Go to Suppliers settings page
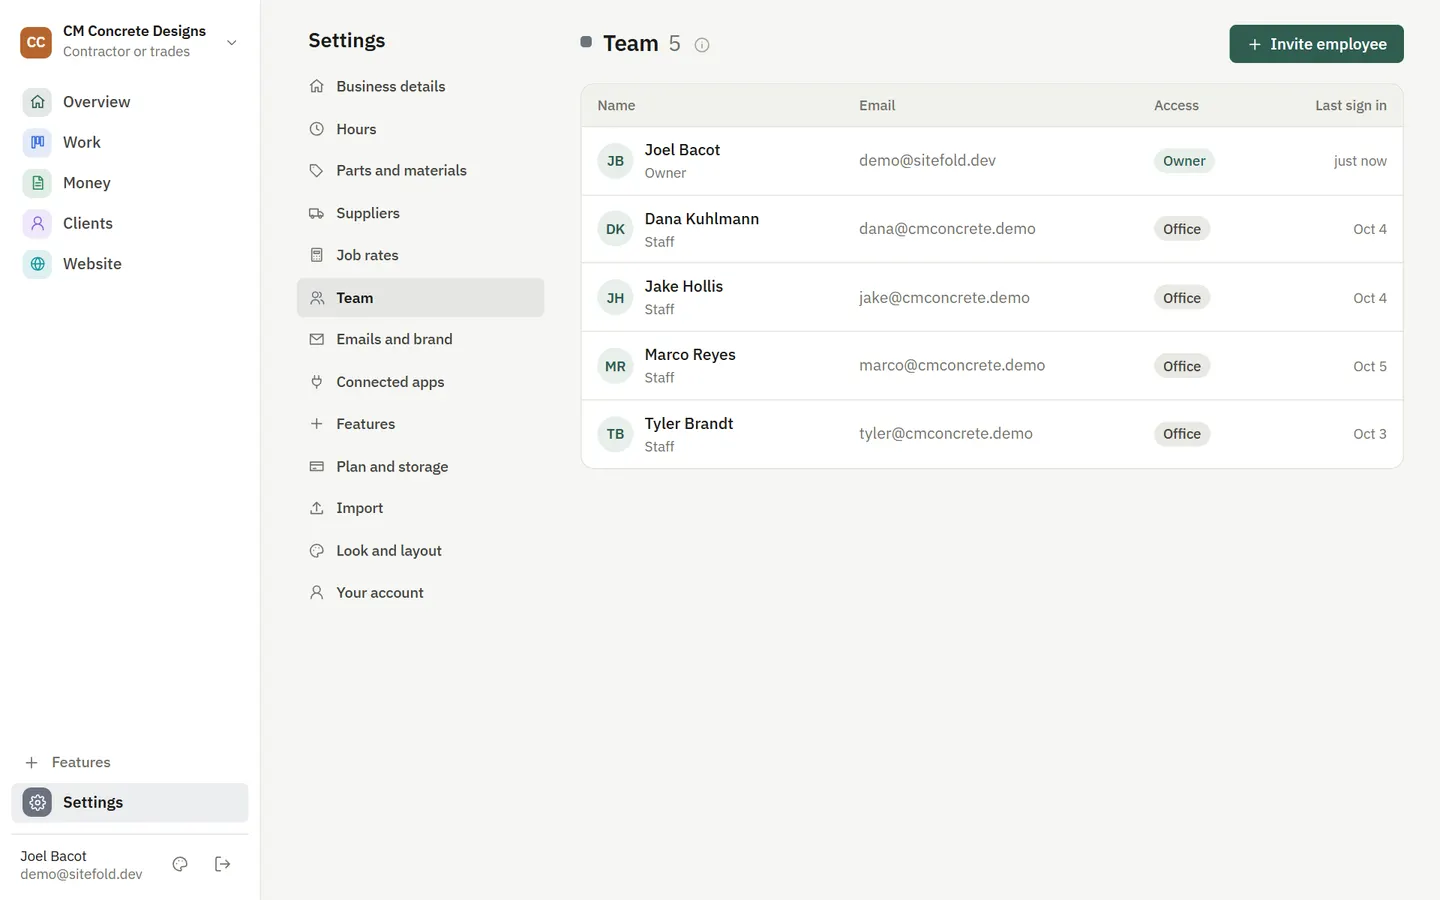The height and width of the screenshot is (900, 1440). pos(420,213)
